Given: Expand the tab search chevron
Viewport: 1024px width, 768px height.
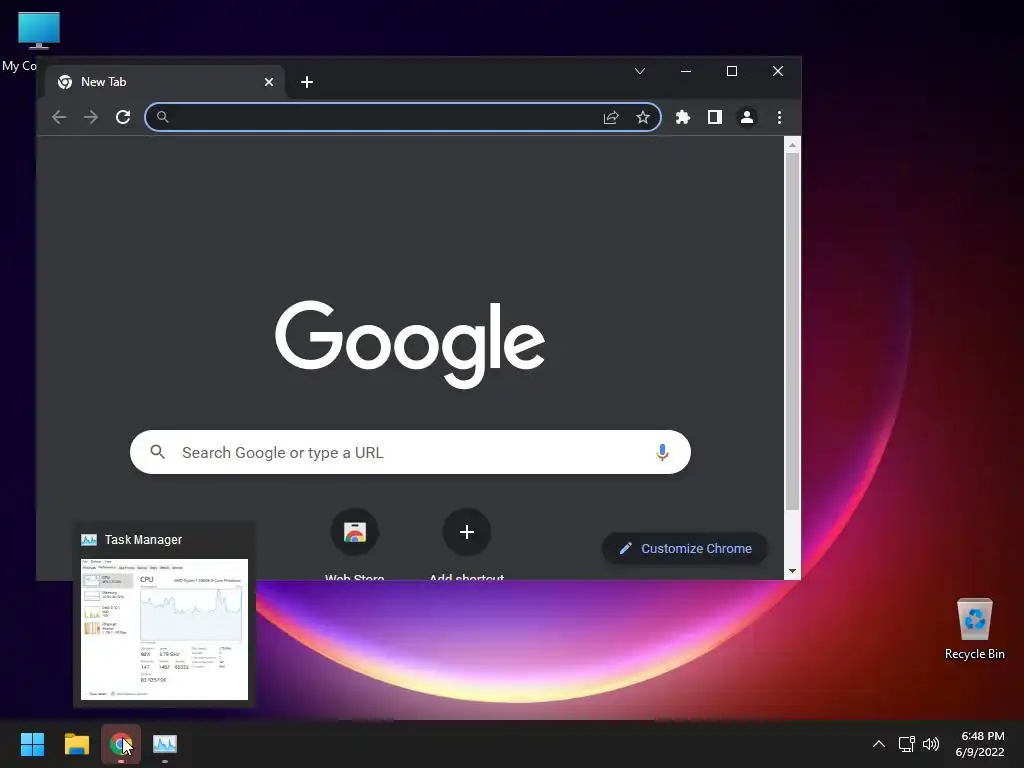Looking at the screenshot, I should [x=640, y=71].
